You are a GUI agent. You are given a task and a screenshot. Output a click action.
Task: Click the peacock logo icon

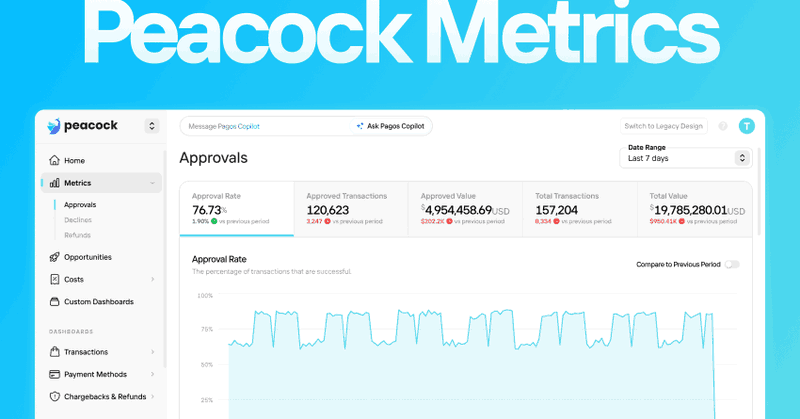(54, 126)
